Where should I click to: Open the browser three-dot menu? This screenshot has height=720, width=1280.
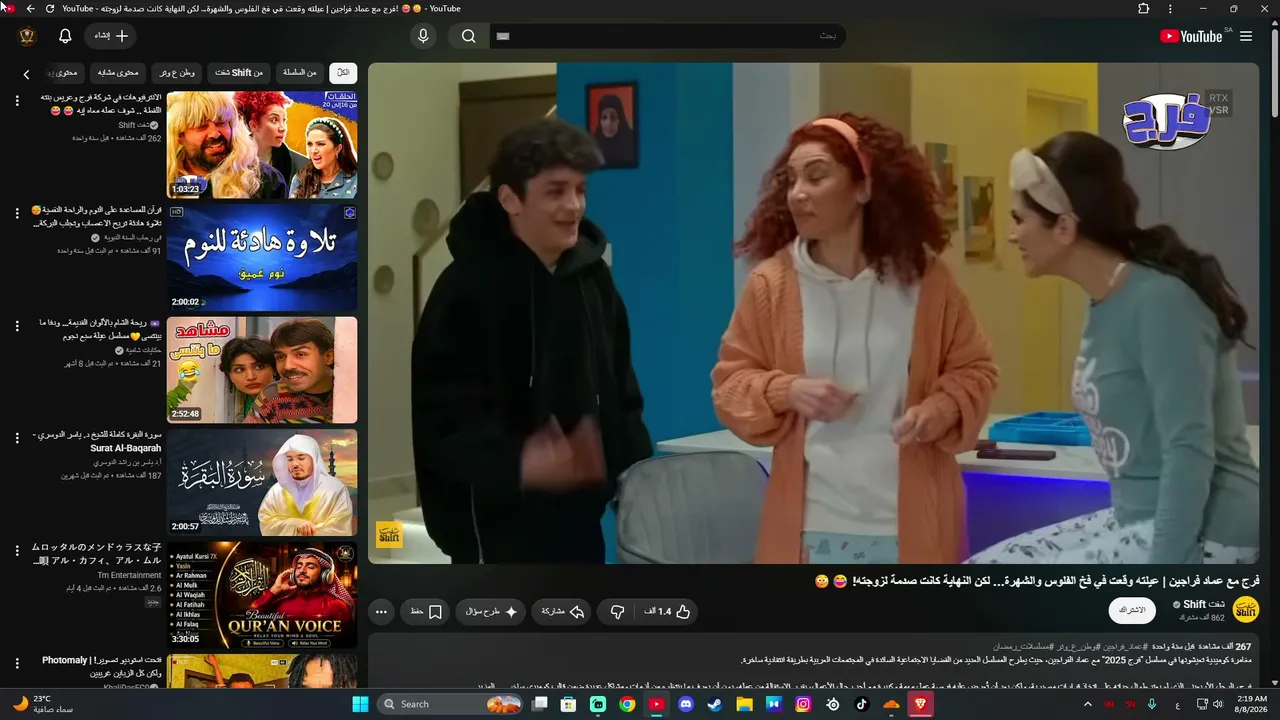point(1170,8)
